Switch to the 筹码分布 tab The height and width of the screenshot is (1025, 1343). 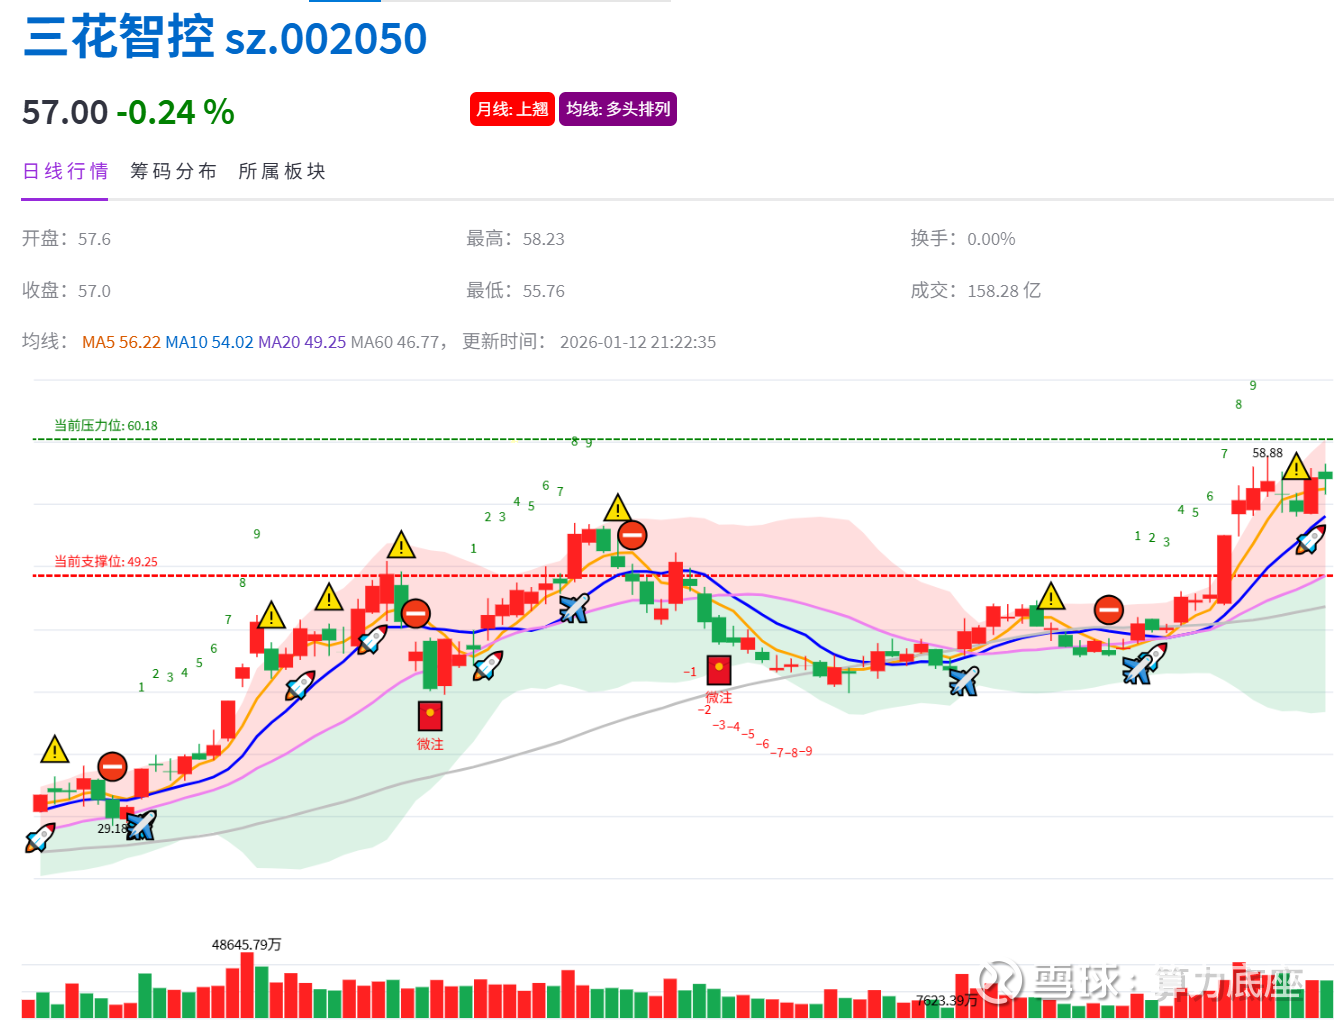pyautogui.click(x=174, y=171)
